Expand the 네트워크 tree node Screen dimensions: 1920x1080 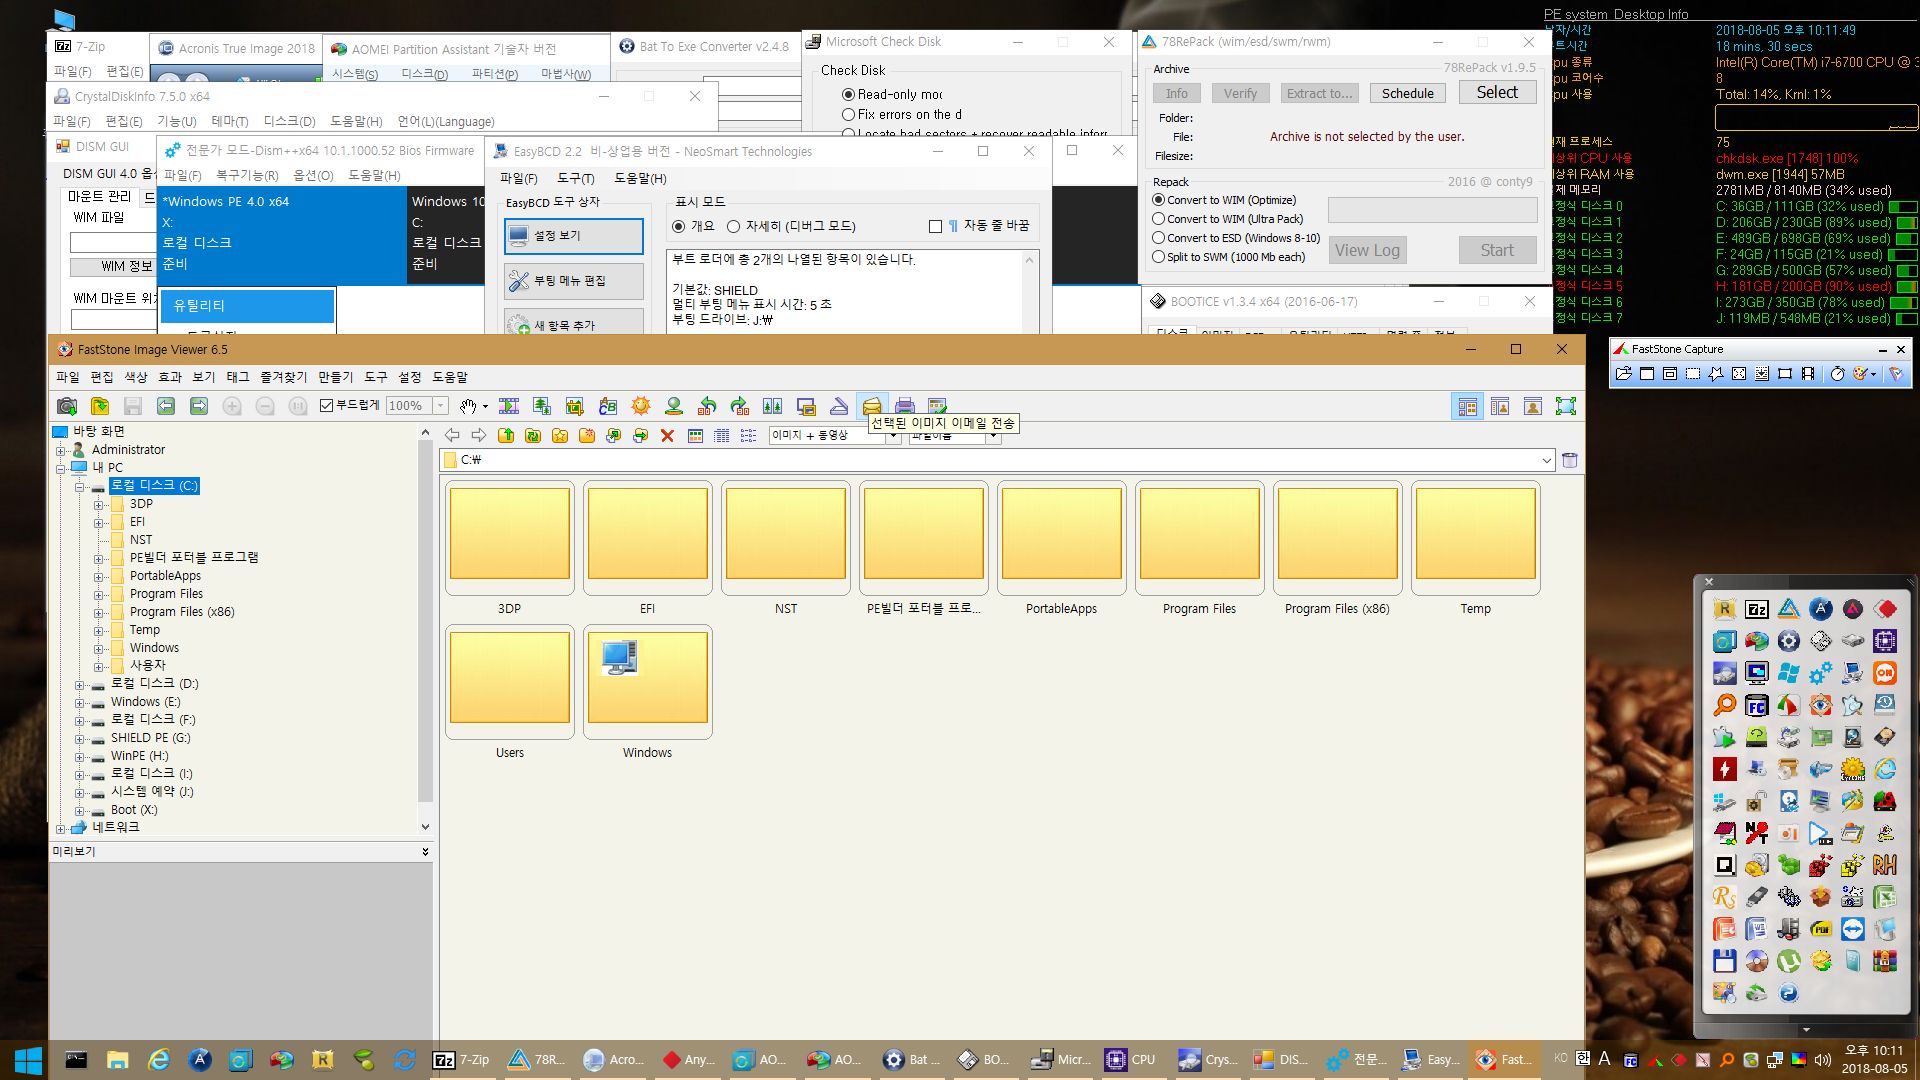(x=60, y=828)
